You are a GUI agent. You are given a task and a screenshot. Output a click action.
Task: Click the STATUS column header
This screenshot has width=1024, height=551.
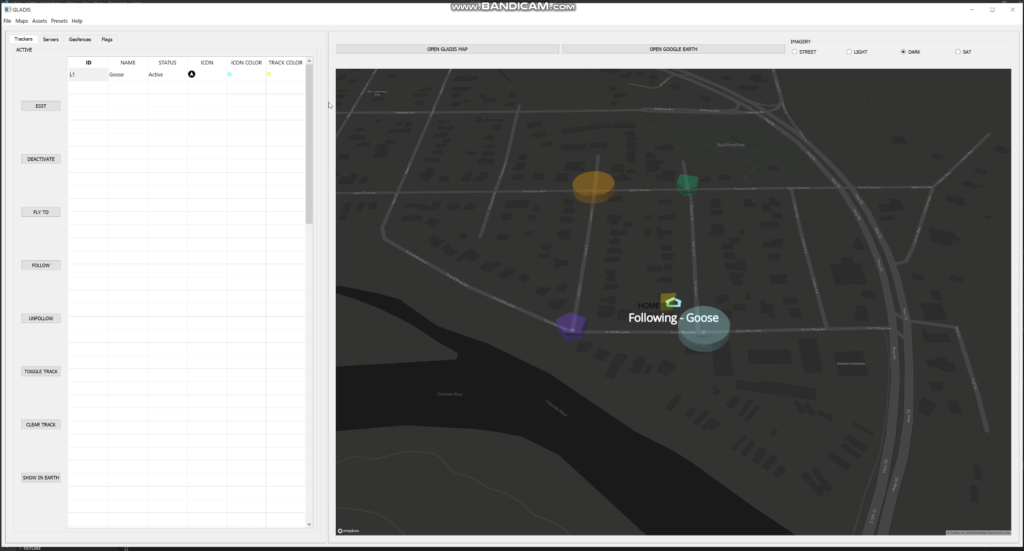tap(167, 63)
